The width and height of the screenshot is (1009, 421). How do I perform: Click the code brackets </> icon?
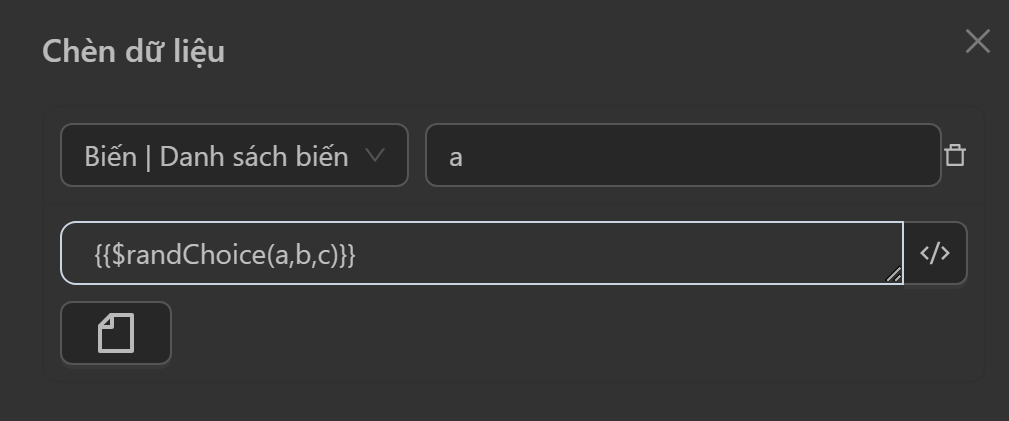[x=935, y=253]
